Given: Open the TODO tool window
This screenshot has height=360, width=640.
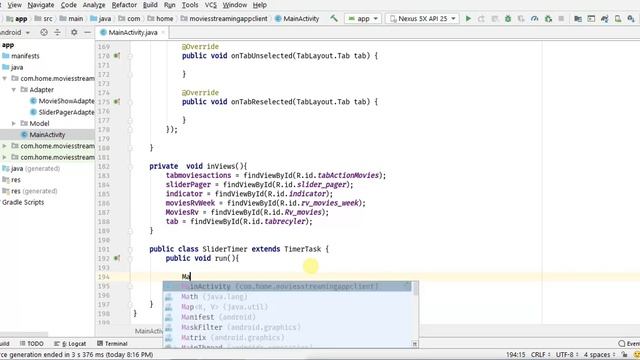Looking at the screenshot, I should click(x=32, y=344).
